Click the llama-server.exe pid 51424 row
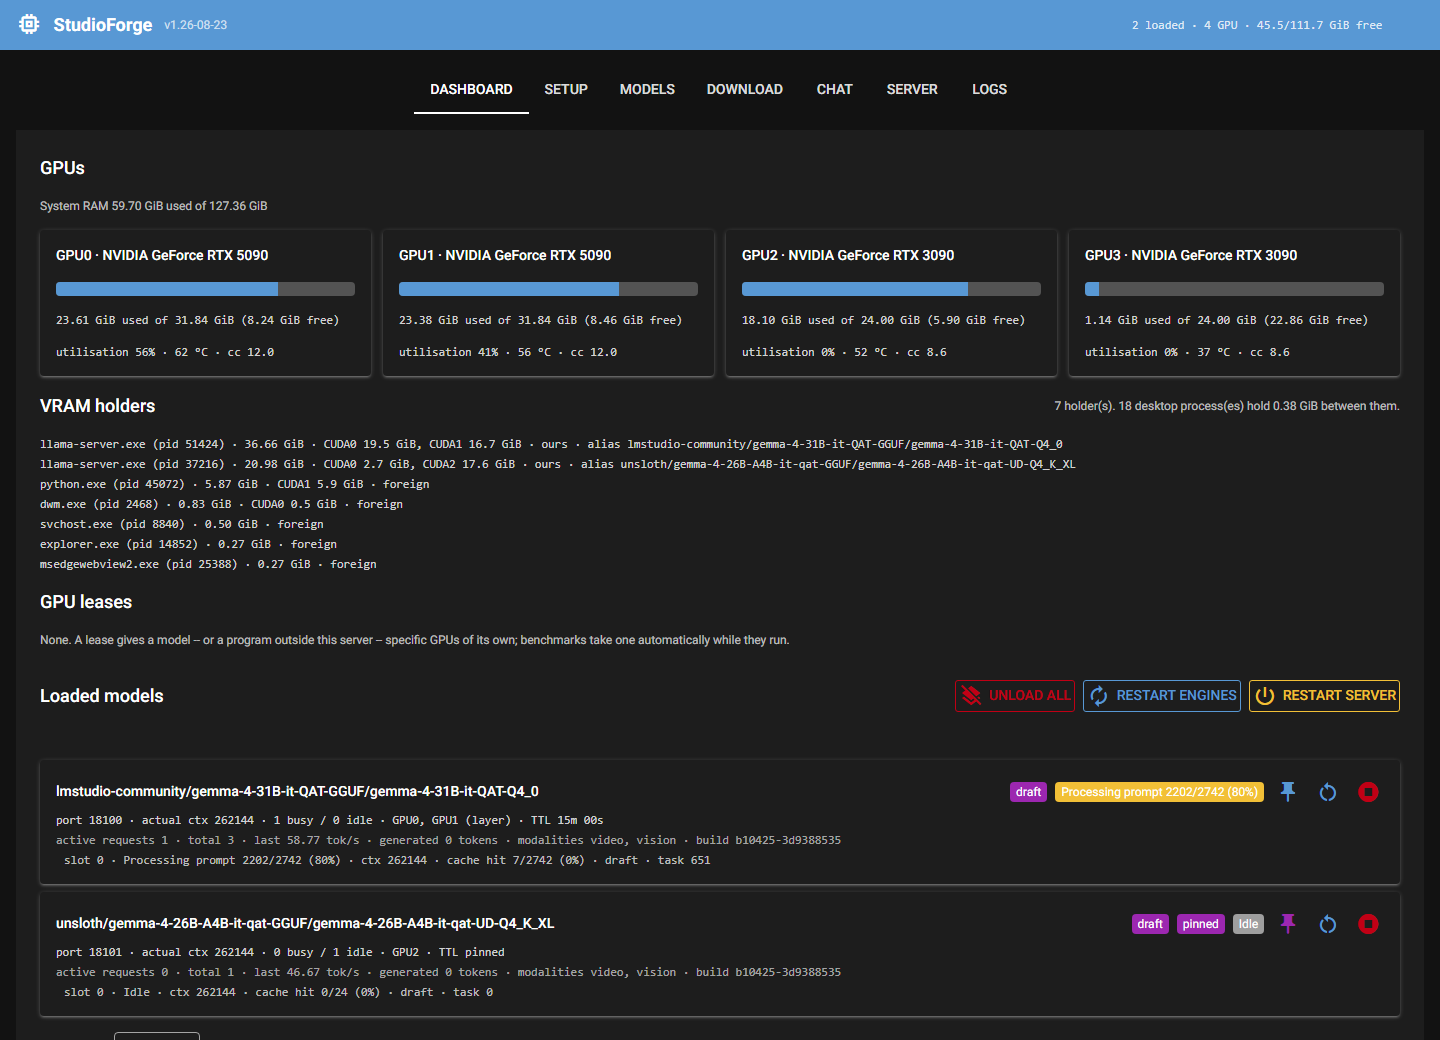 tap(551, 444)
